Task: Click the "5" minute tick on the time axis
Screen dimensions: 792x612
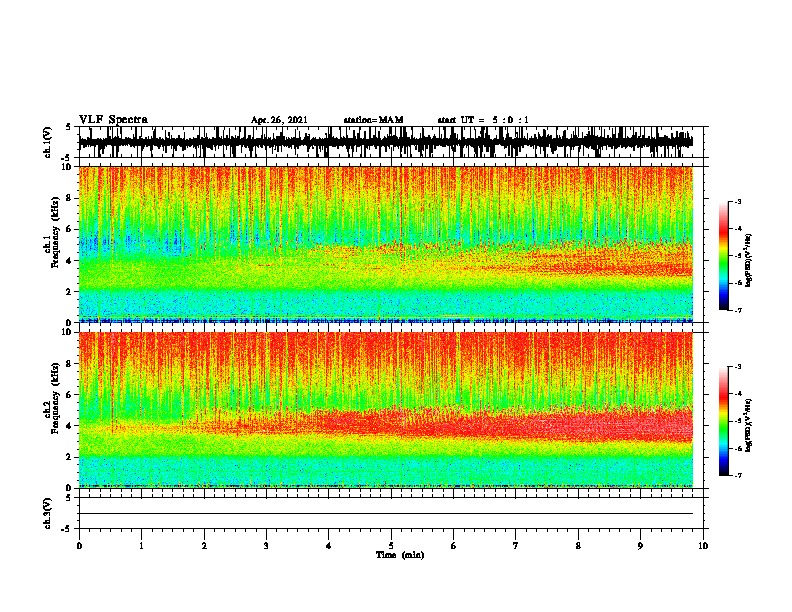Action: (x=391, y=546)
